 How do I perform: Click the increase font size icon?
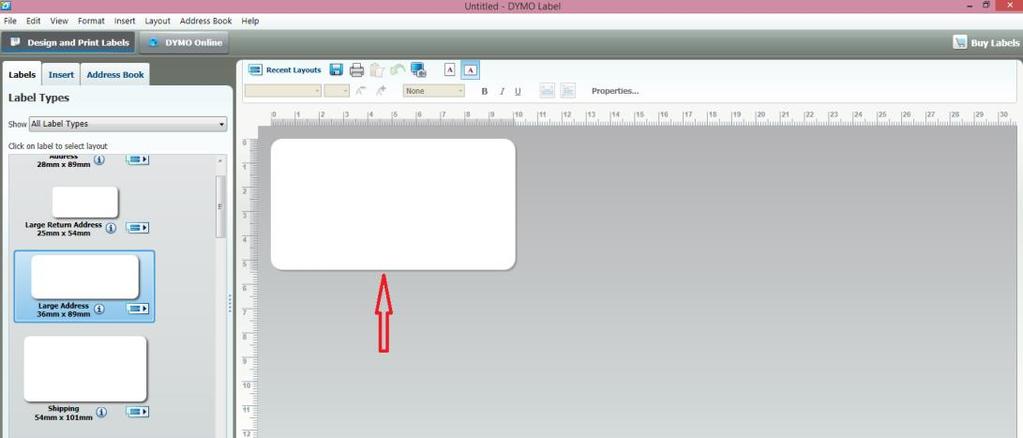381,91
